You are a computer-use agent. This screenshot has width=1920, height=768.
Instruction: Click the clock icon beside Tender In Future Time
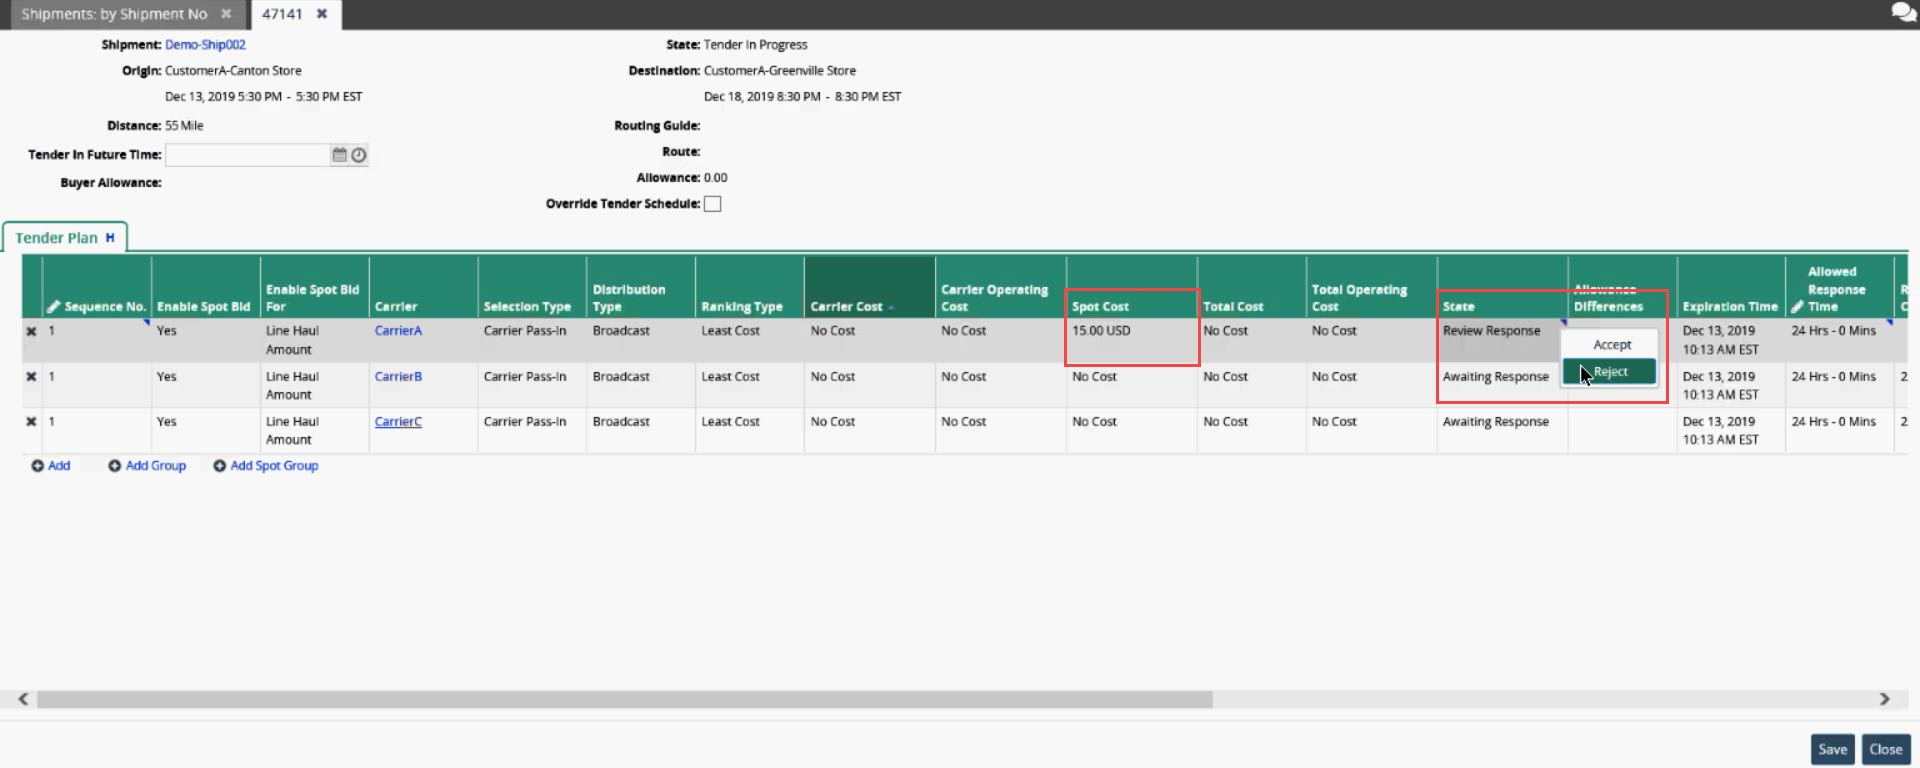tap(359, 155)
